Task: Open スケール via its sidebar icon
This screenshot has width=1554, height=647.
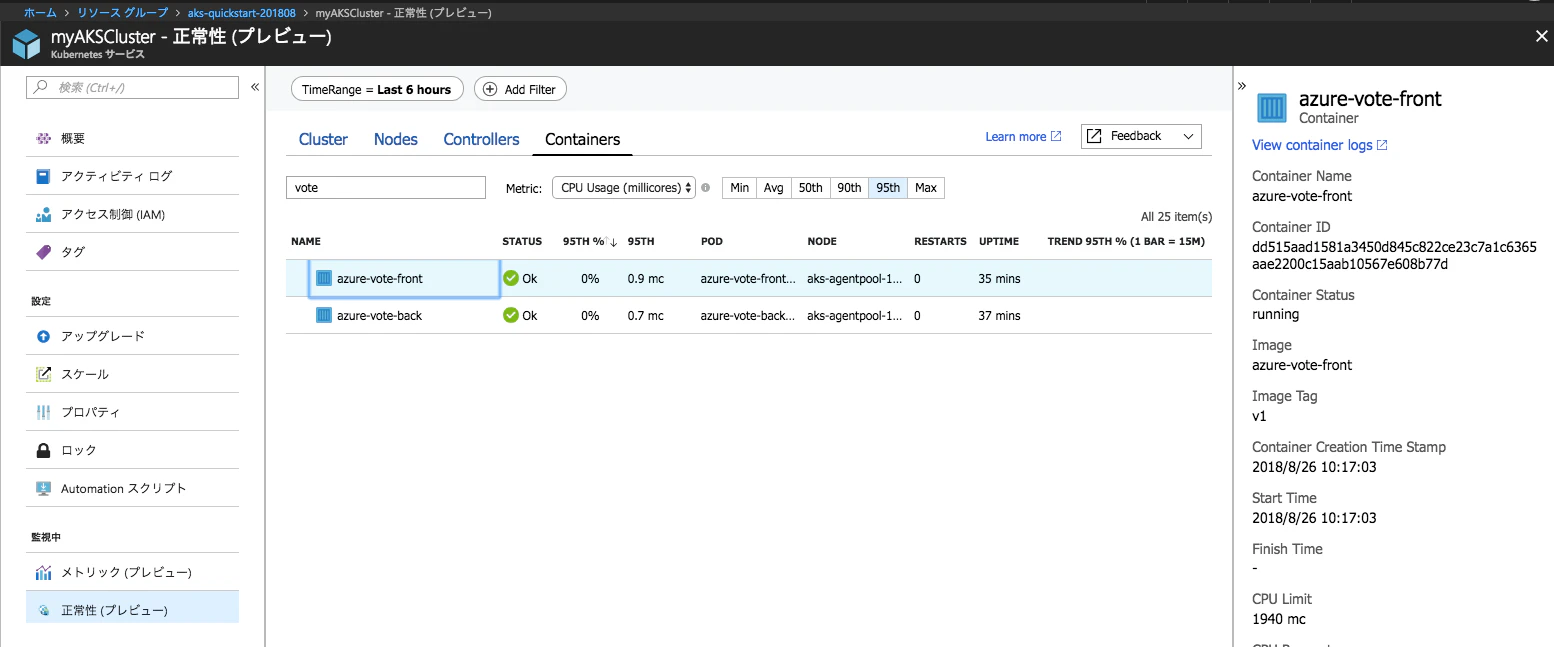Action: click(x=43, y=374)
